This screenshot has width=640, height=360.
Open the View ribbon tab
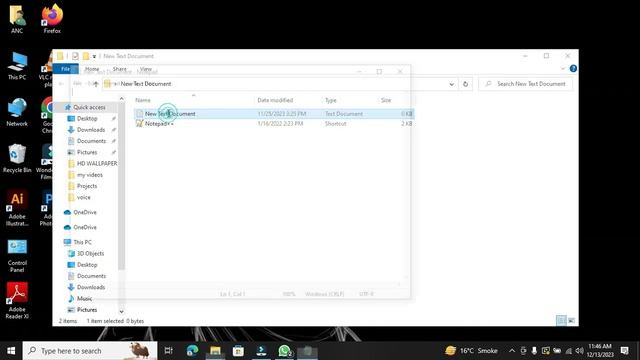[146, 69]
